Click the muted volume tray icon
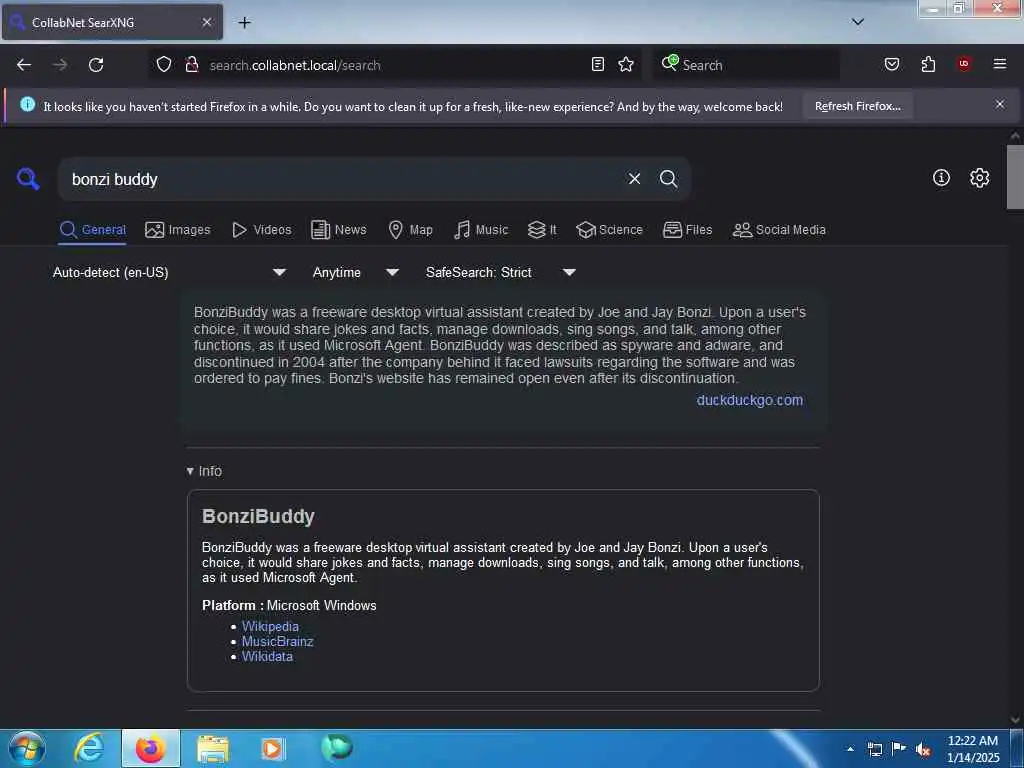 (923, 750)
